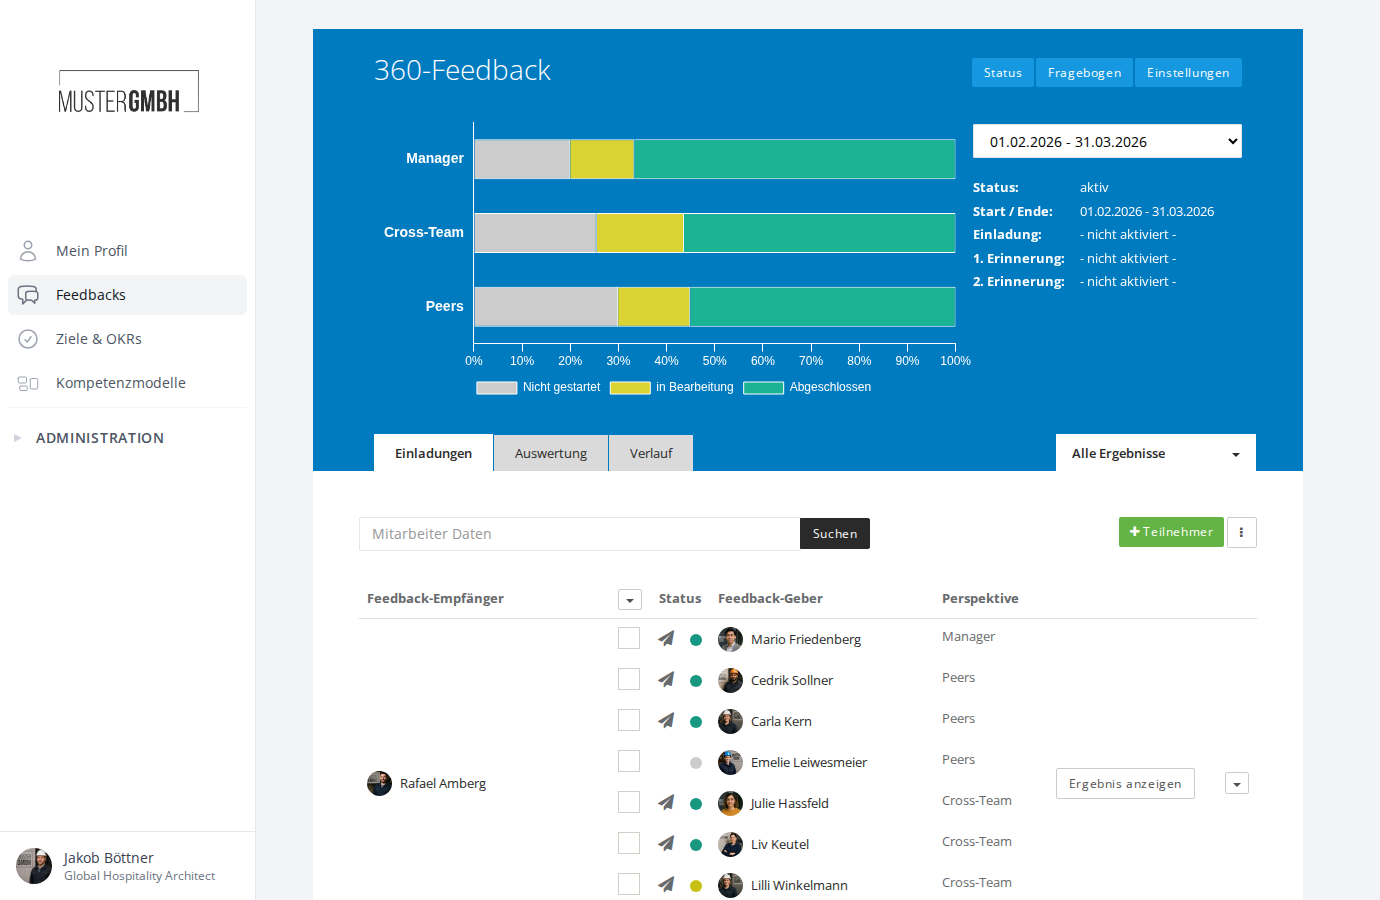Click the name Rafael Amberg
The height and width of the screenshot is (900, 1380).
[x=443, y=783]
